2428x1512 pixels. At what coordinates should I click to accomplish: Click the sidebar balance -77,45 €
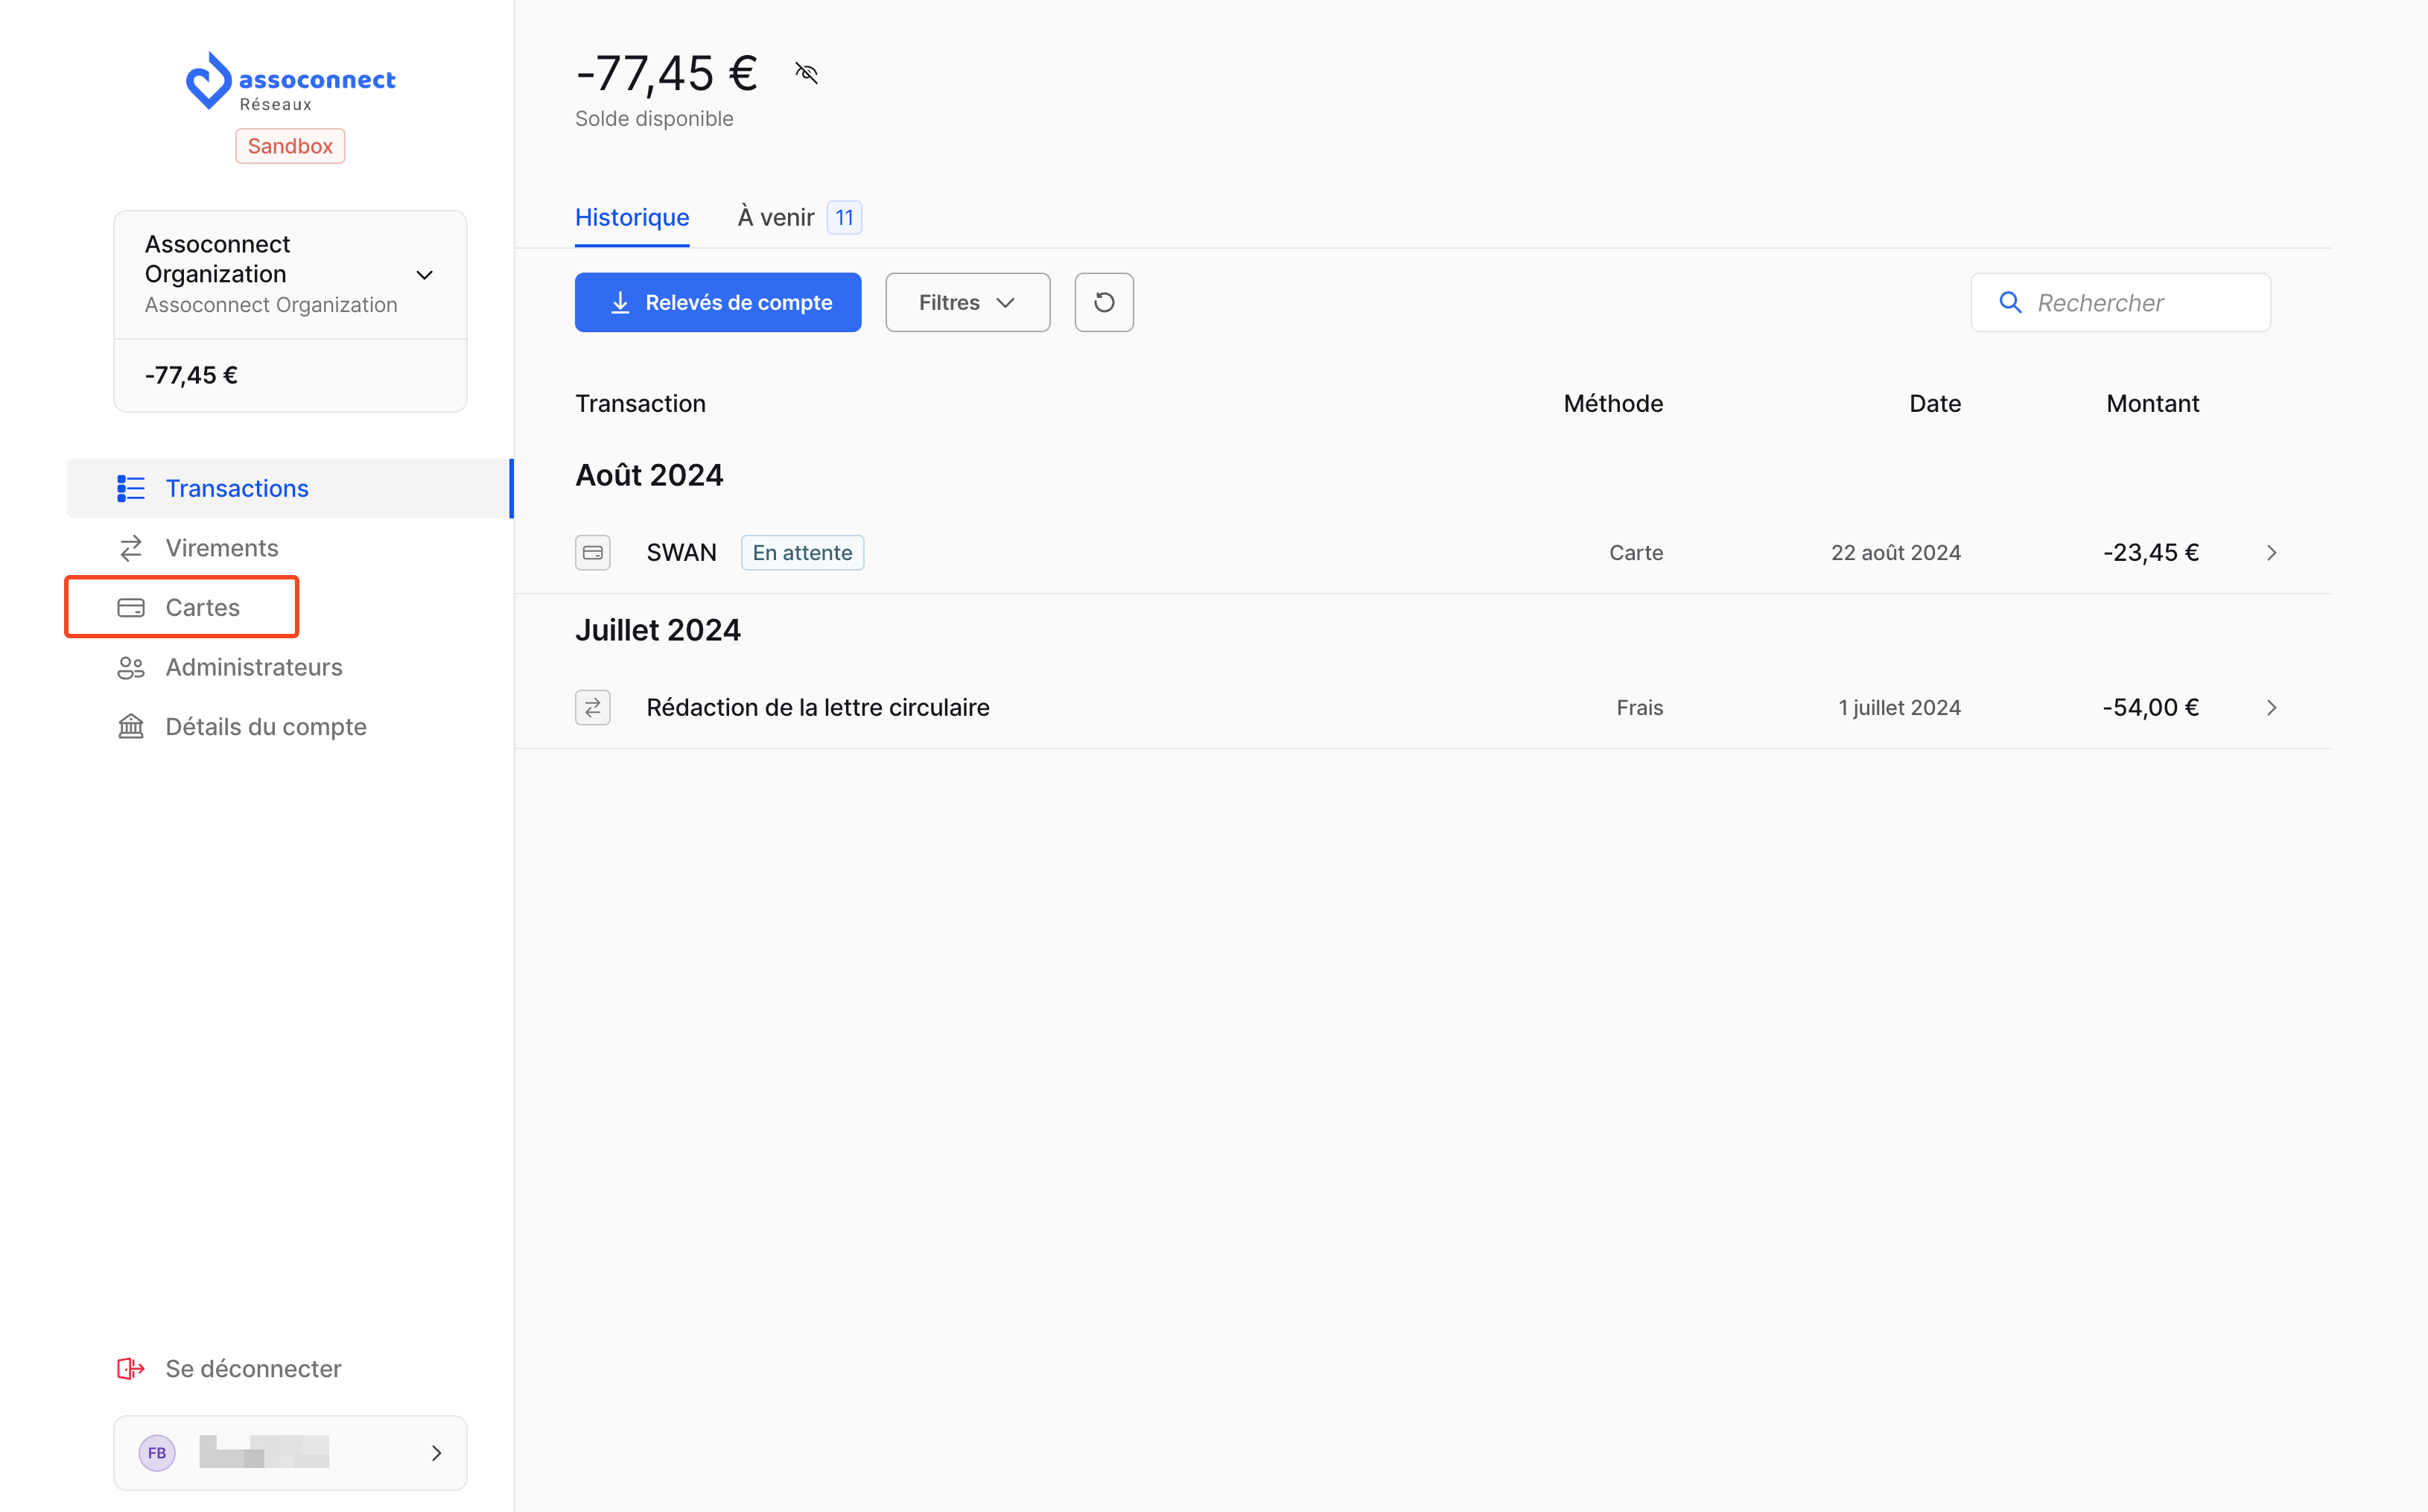coord(191,375)
